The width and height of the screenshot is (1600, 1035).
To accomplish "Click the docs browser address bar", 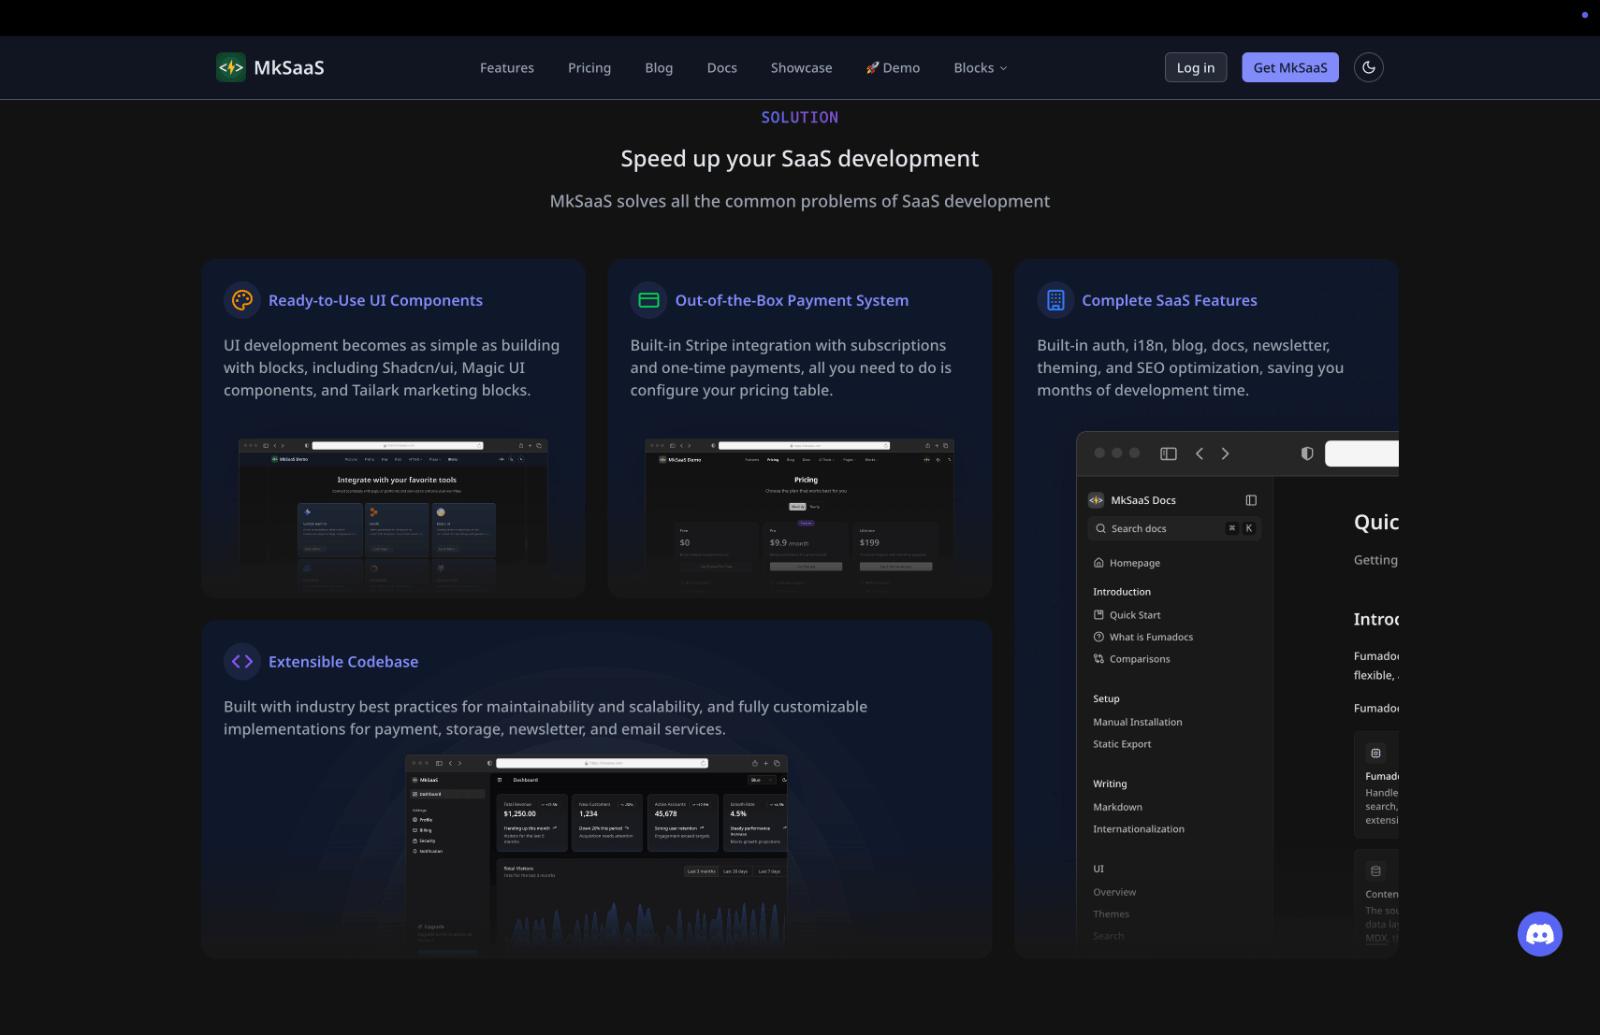I will tap(1362, 454).
